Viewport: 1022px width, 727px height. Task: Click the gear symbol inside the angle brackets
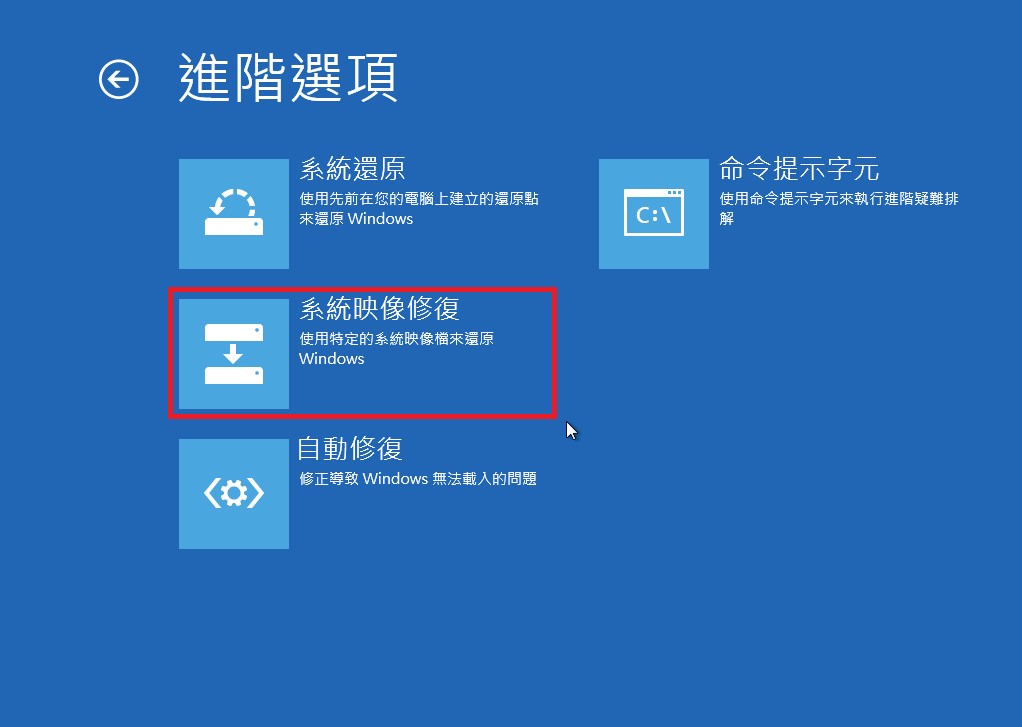234,493
